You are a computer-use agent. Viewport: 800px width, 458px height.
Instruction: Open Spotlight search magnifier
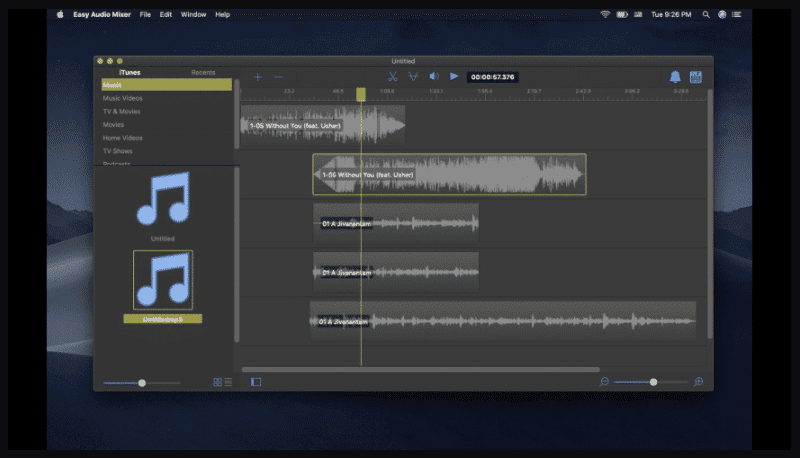[706, 14]
